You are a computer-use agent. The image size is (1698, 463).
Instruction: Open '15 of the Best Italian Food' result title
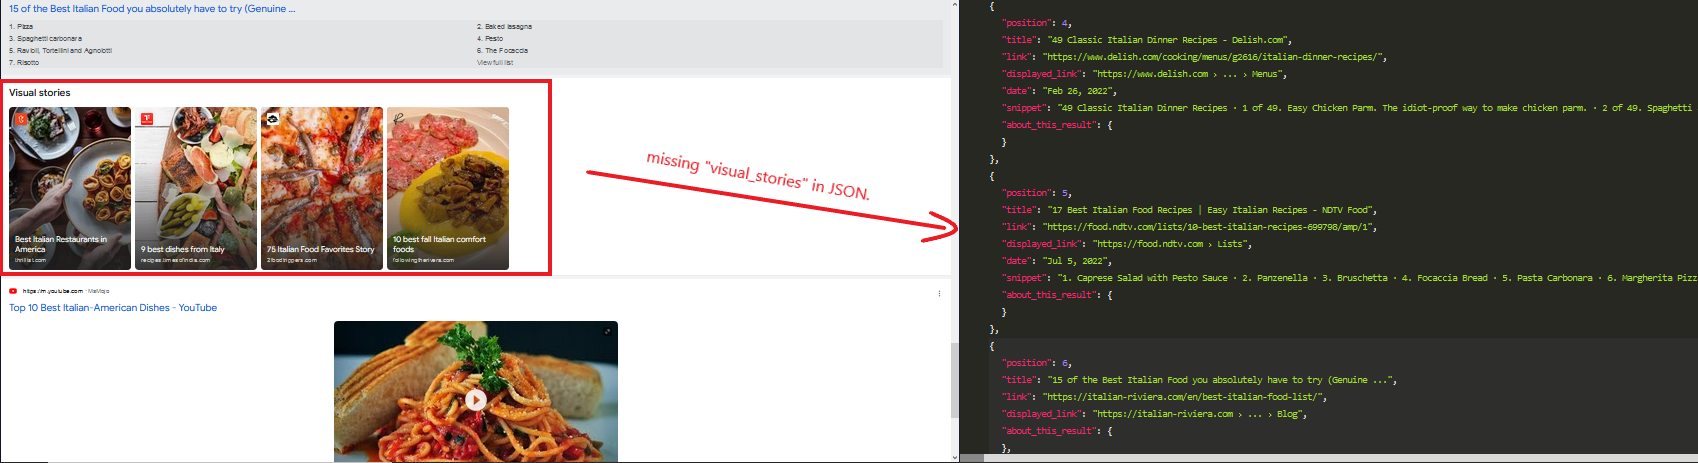152,8
